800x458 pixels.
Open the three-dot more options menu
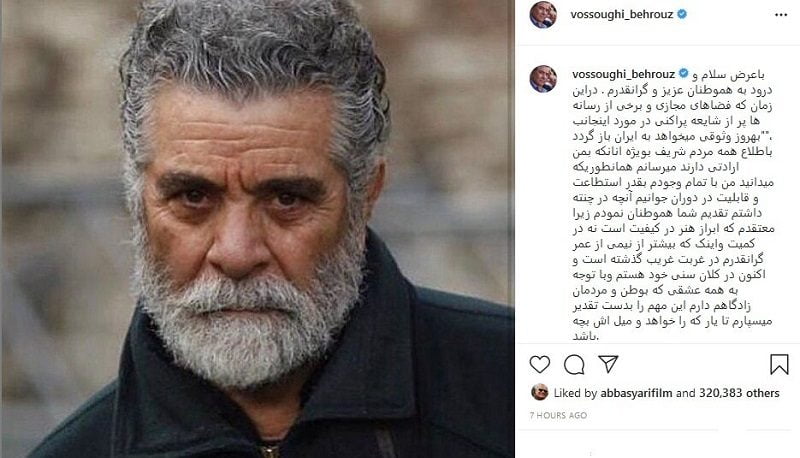point(781,15)
